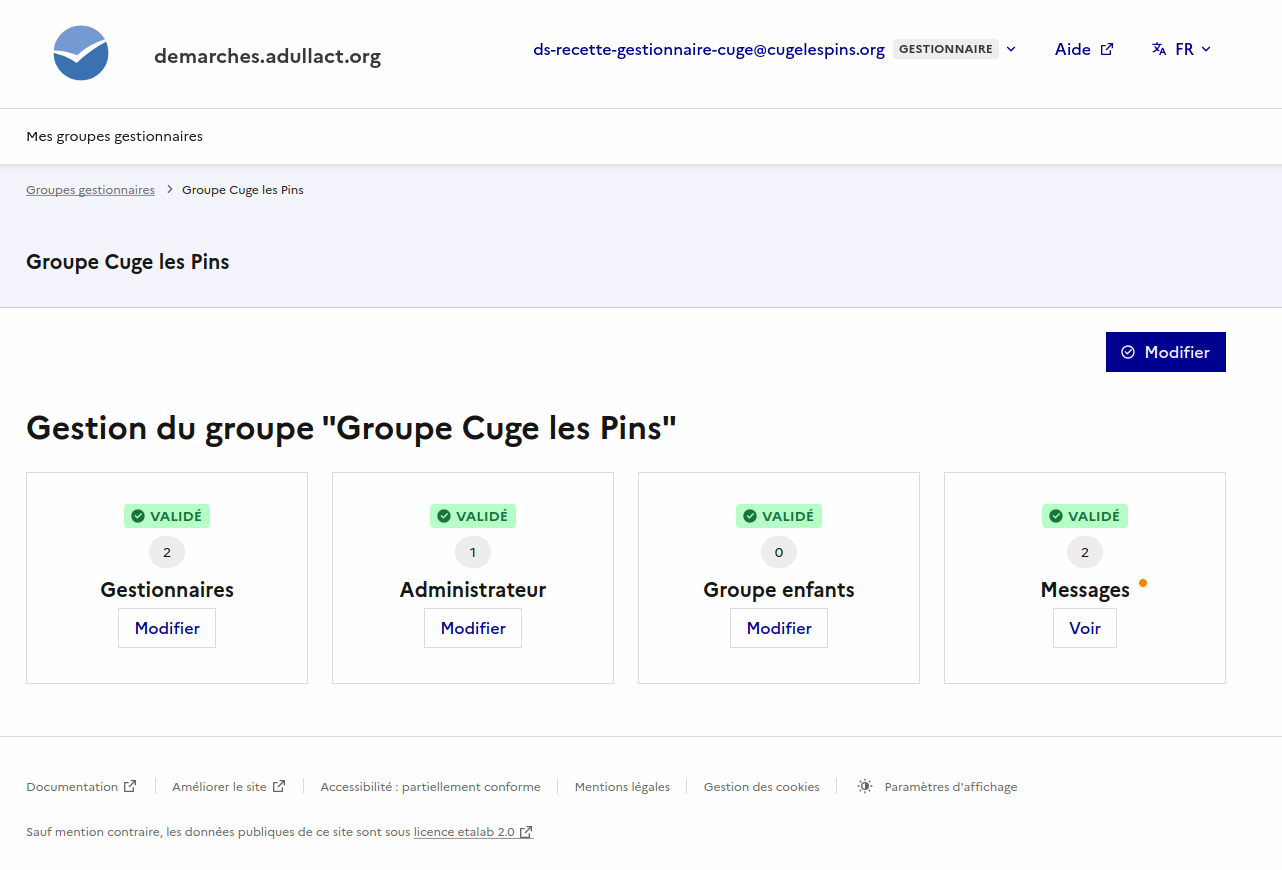The width and height of the screenshot is (1282, 870).
Task: Click the count 2 on Gestionnaires card
Action: pyautogui.click(x=167, y=552)
